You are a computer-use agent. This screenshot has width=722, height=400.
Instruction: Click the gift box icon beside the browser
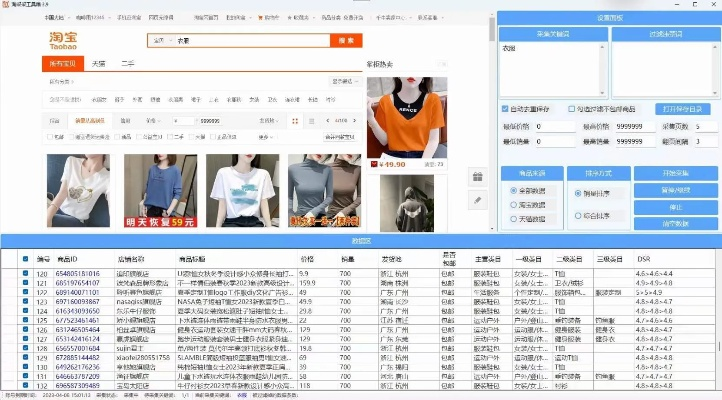(x=477, y=176)
